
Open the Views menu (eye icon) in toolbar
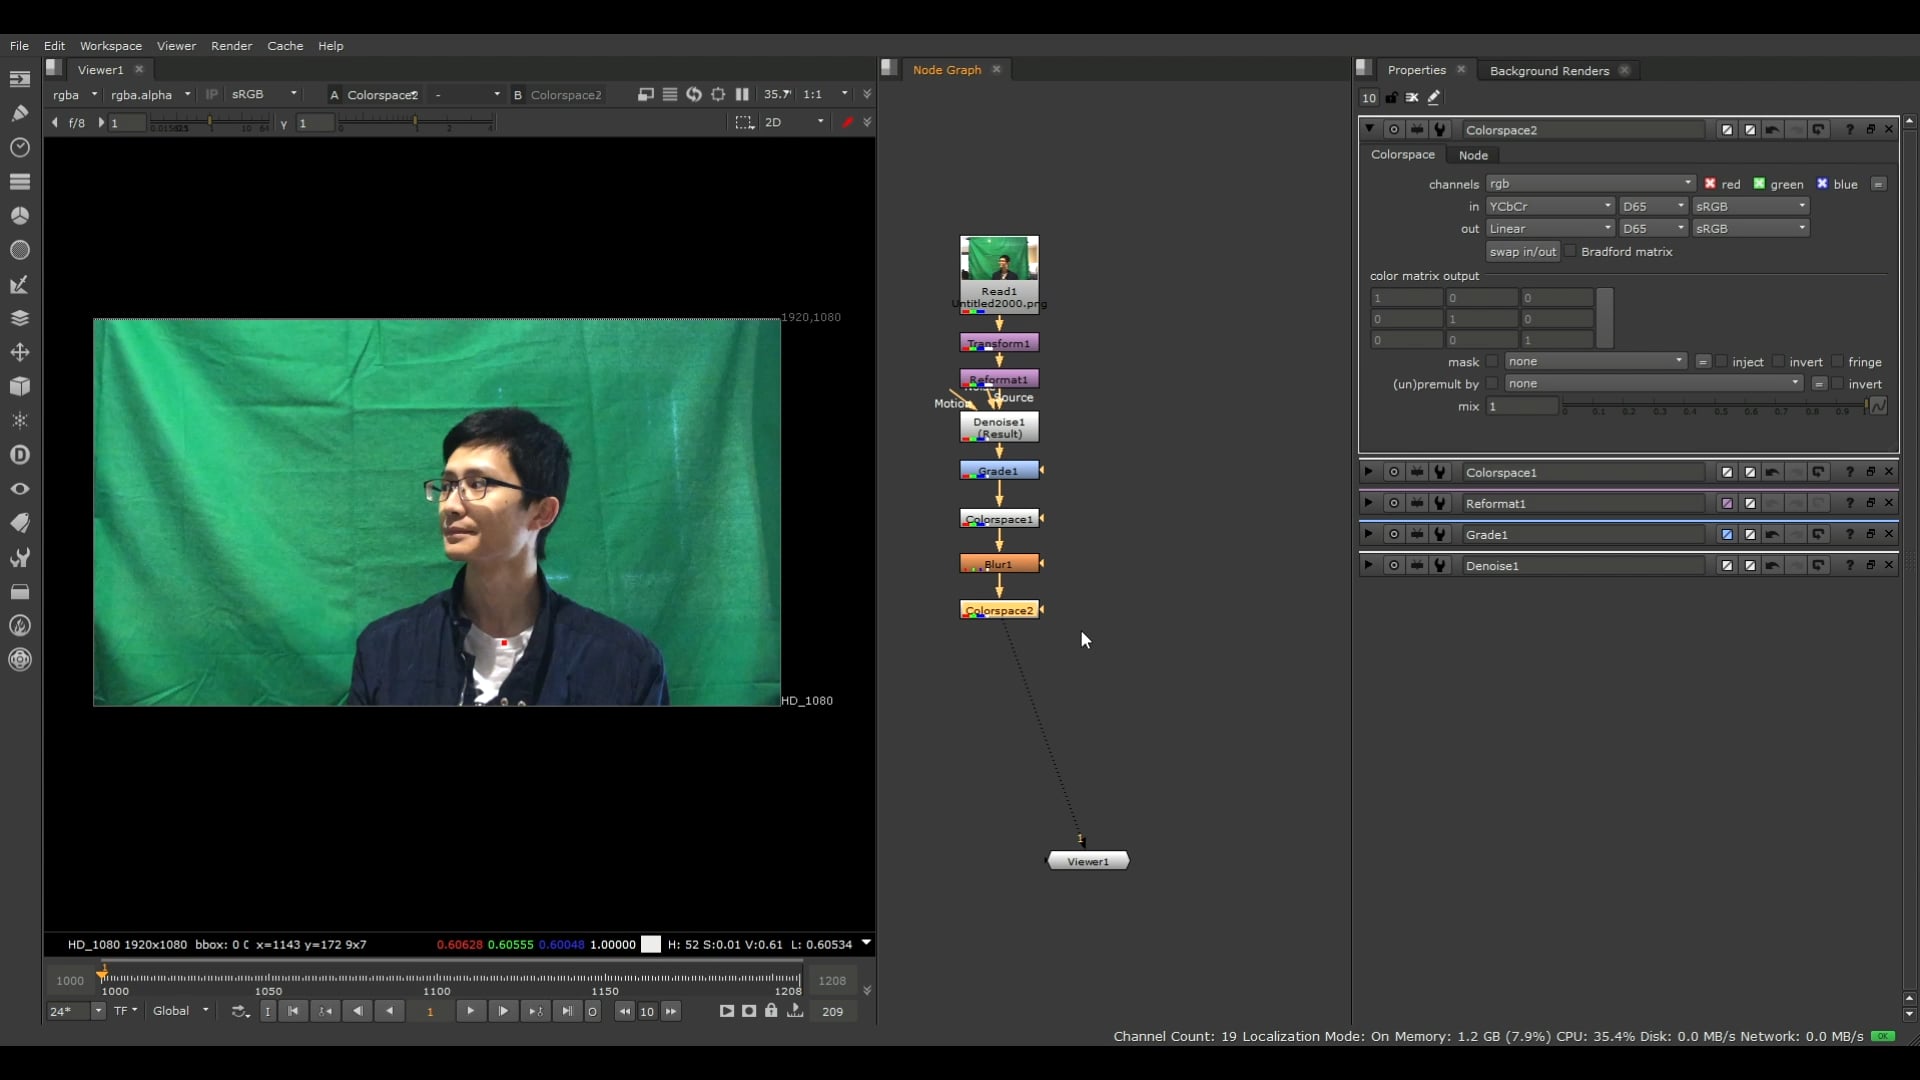20,489
